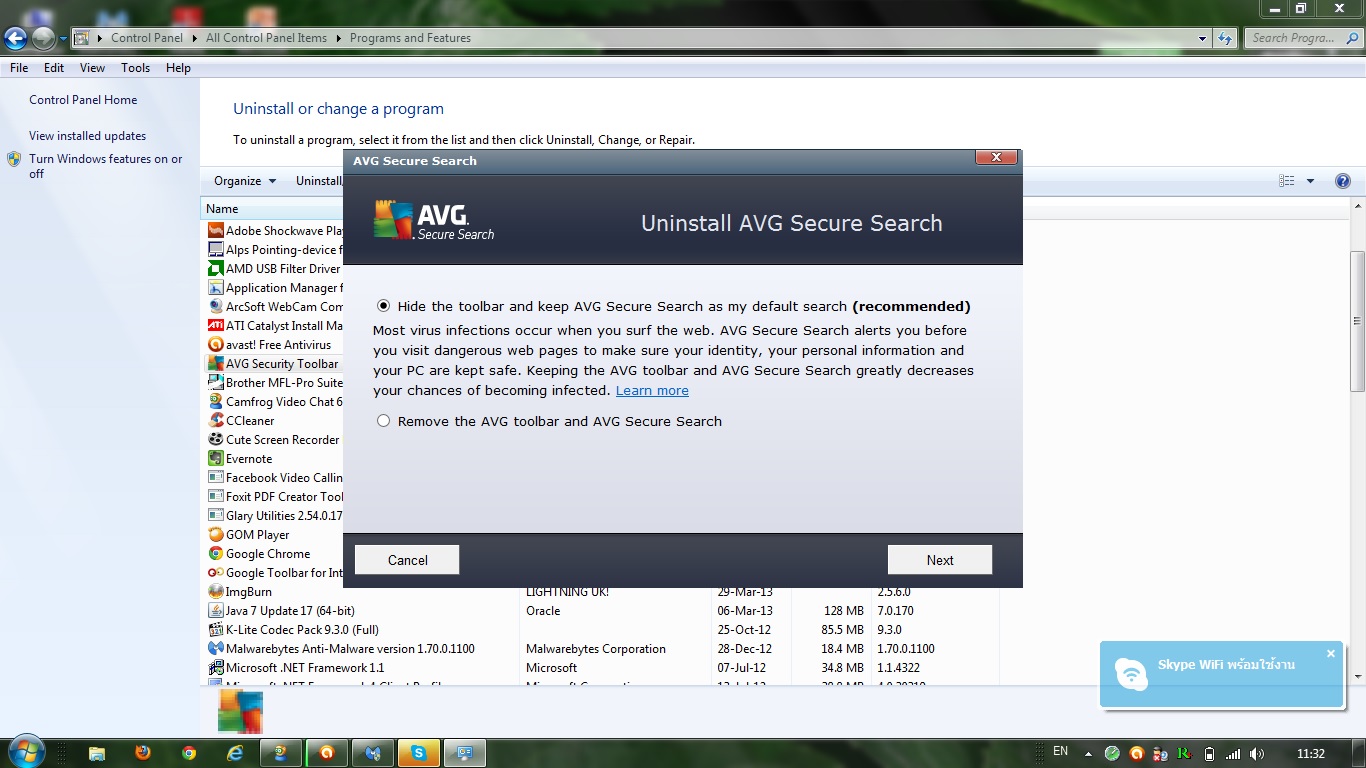Image resolution: width=1366 pixels, height=768 pixels.
Task: Select the Adobe Shockwave Player icon
Action: pos(216,231)
